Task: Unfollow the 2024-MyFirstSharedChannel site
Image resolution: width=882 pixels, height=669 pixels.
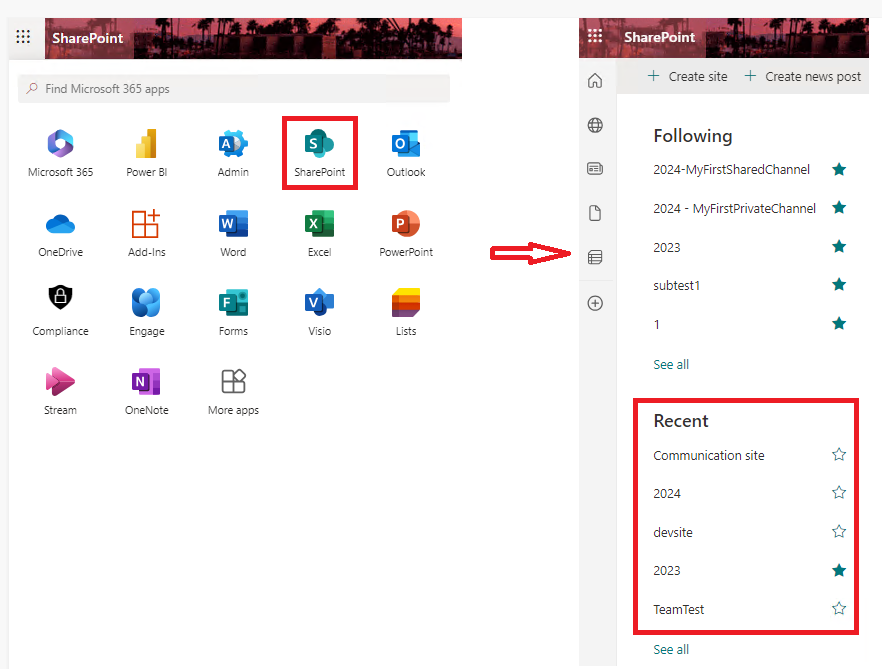Action: pyautogui.click(x=839, y=170)
